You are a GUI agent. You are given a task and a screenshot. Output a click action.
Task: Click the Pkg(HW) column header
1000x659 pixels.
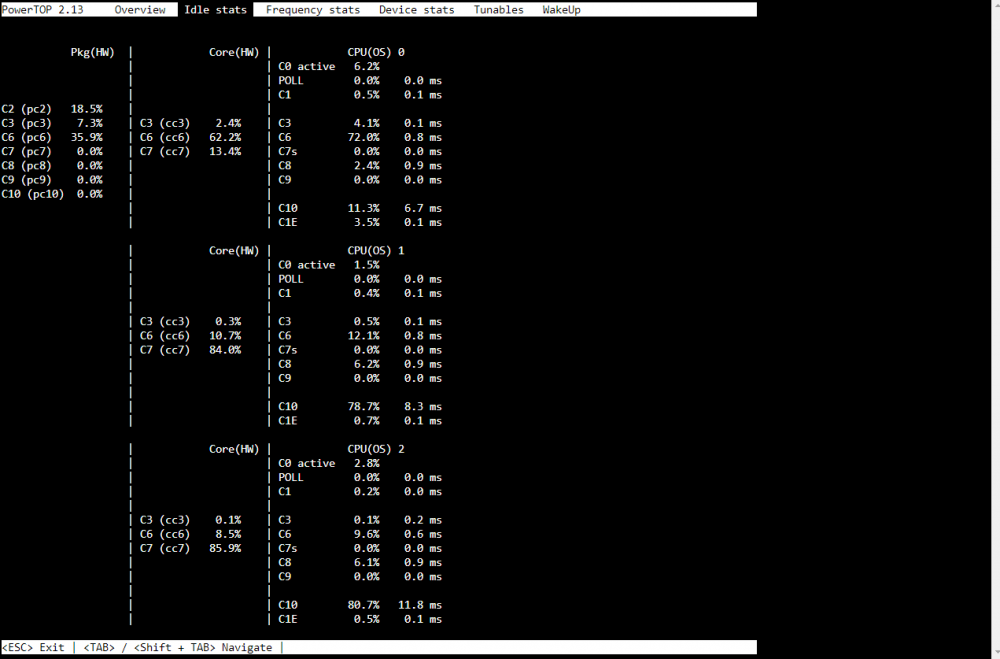(x=92, y=52)
